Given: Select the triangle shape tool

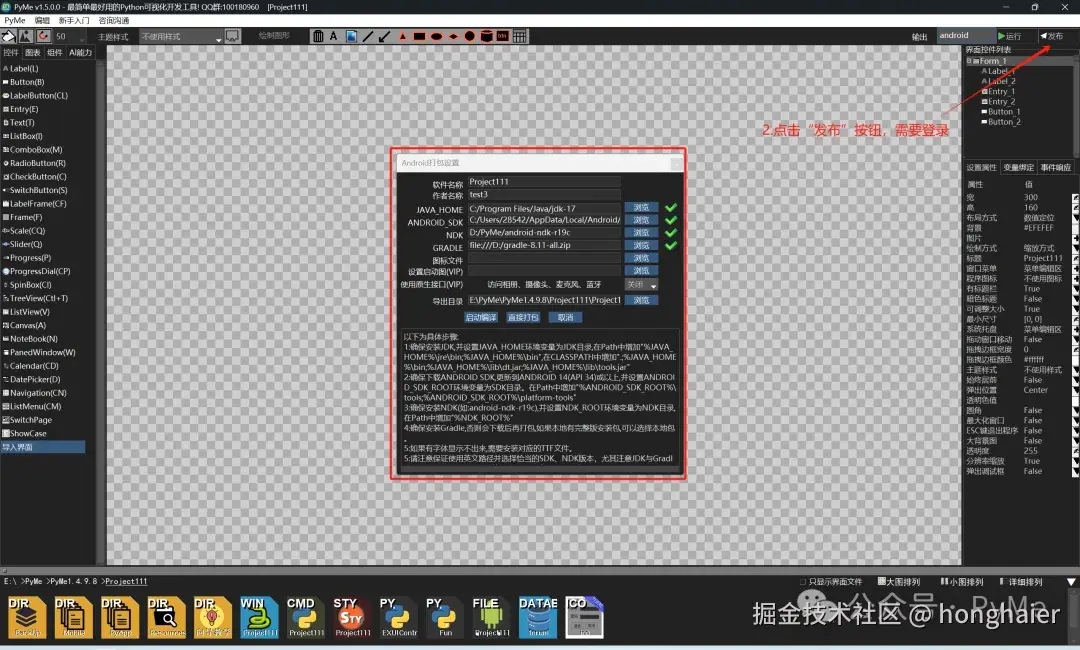Looking at the screenshot, I should (402, 36).
